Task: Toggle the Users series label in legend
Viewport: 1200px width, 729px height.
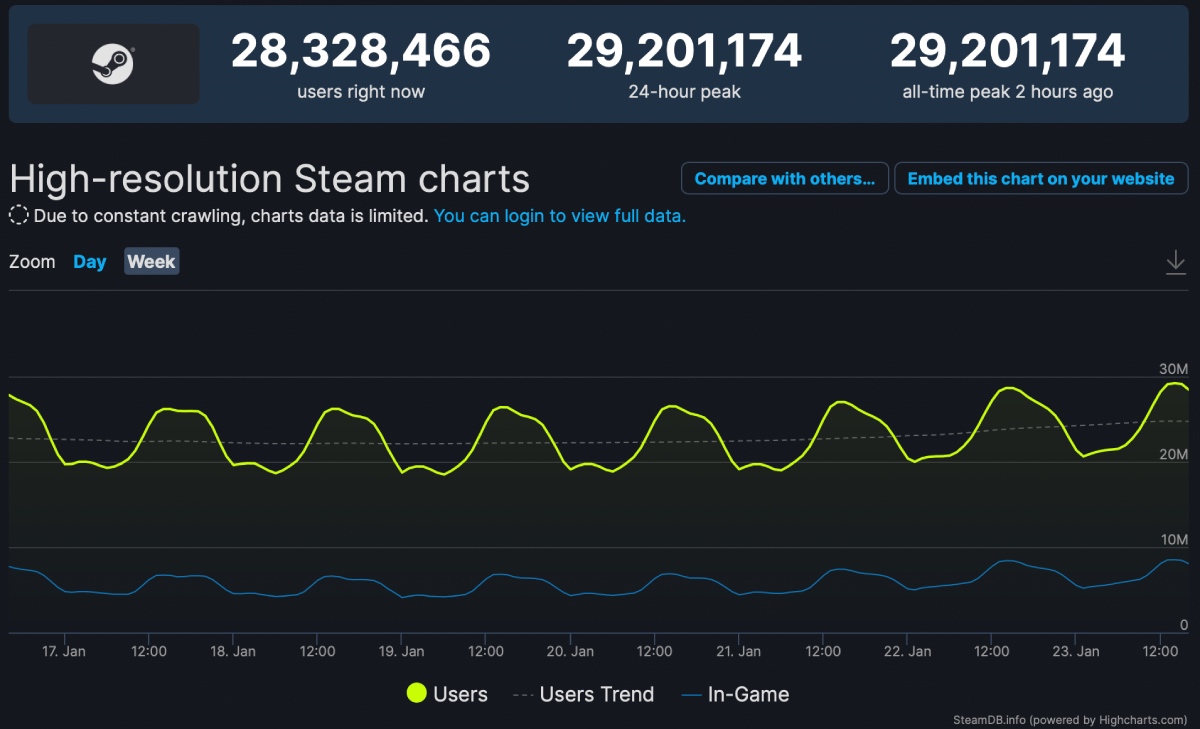Action: (x=460, y=694)
